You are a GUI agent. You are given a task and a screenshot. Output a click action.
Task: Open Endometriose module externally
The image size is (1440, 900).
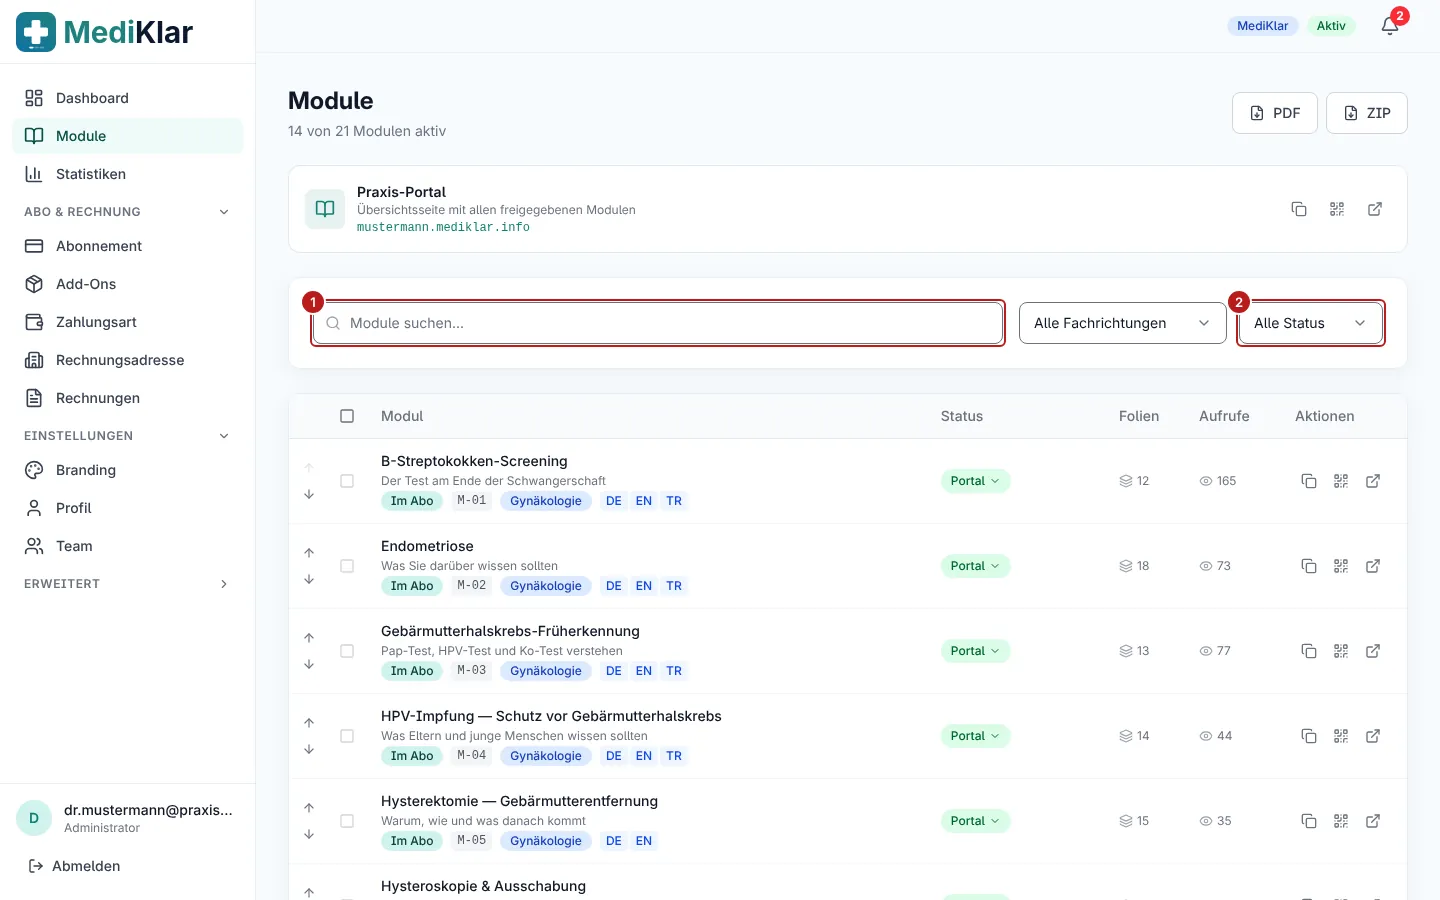(x=1373, y=566)
